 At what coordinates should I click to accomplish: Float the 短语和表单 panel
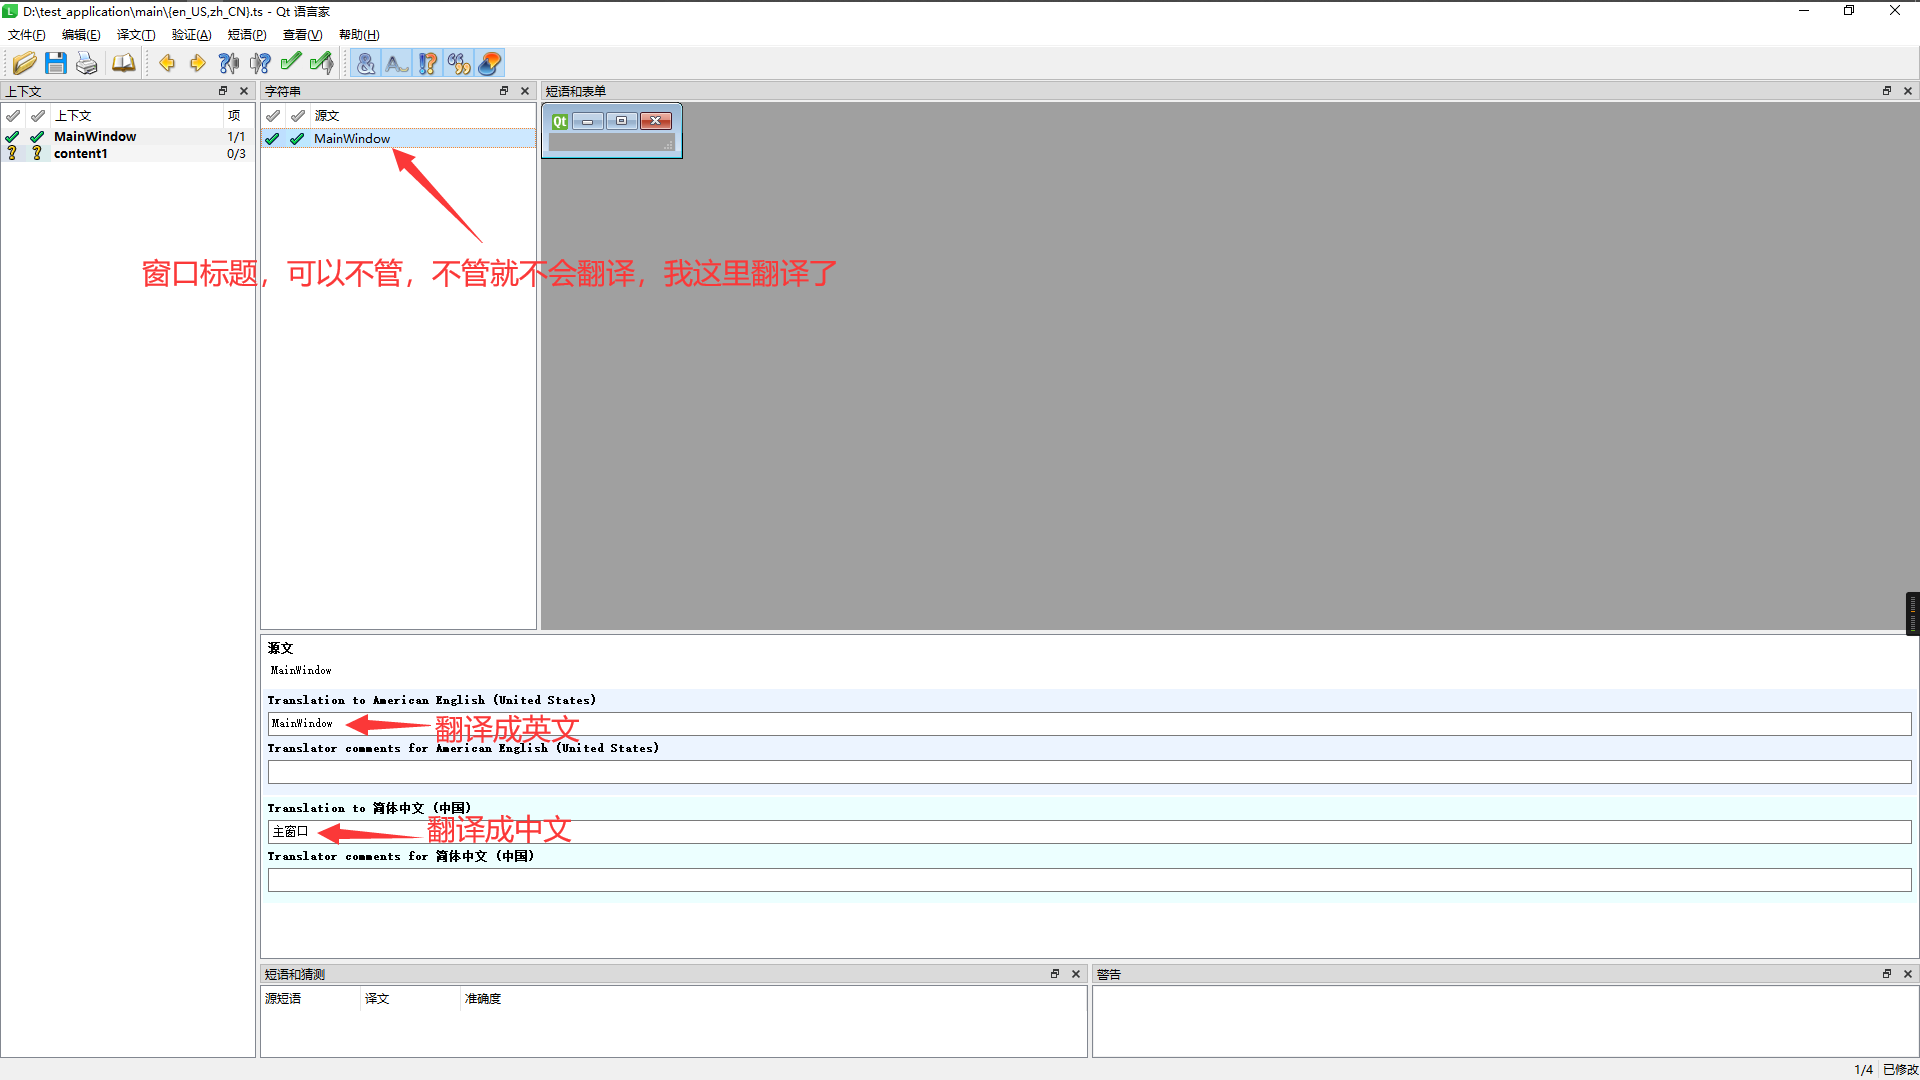coord(1887,91)
